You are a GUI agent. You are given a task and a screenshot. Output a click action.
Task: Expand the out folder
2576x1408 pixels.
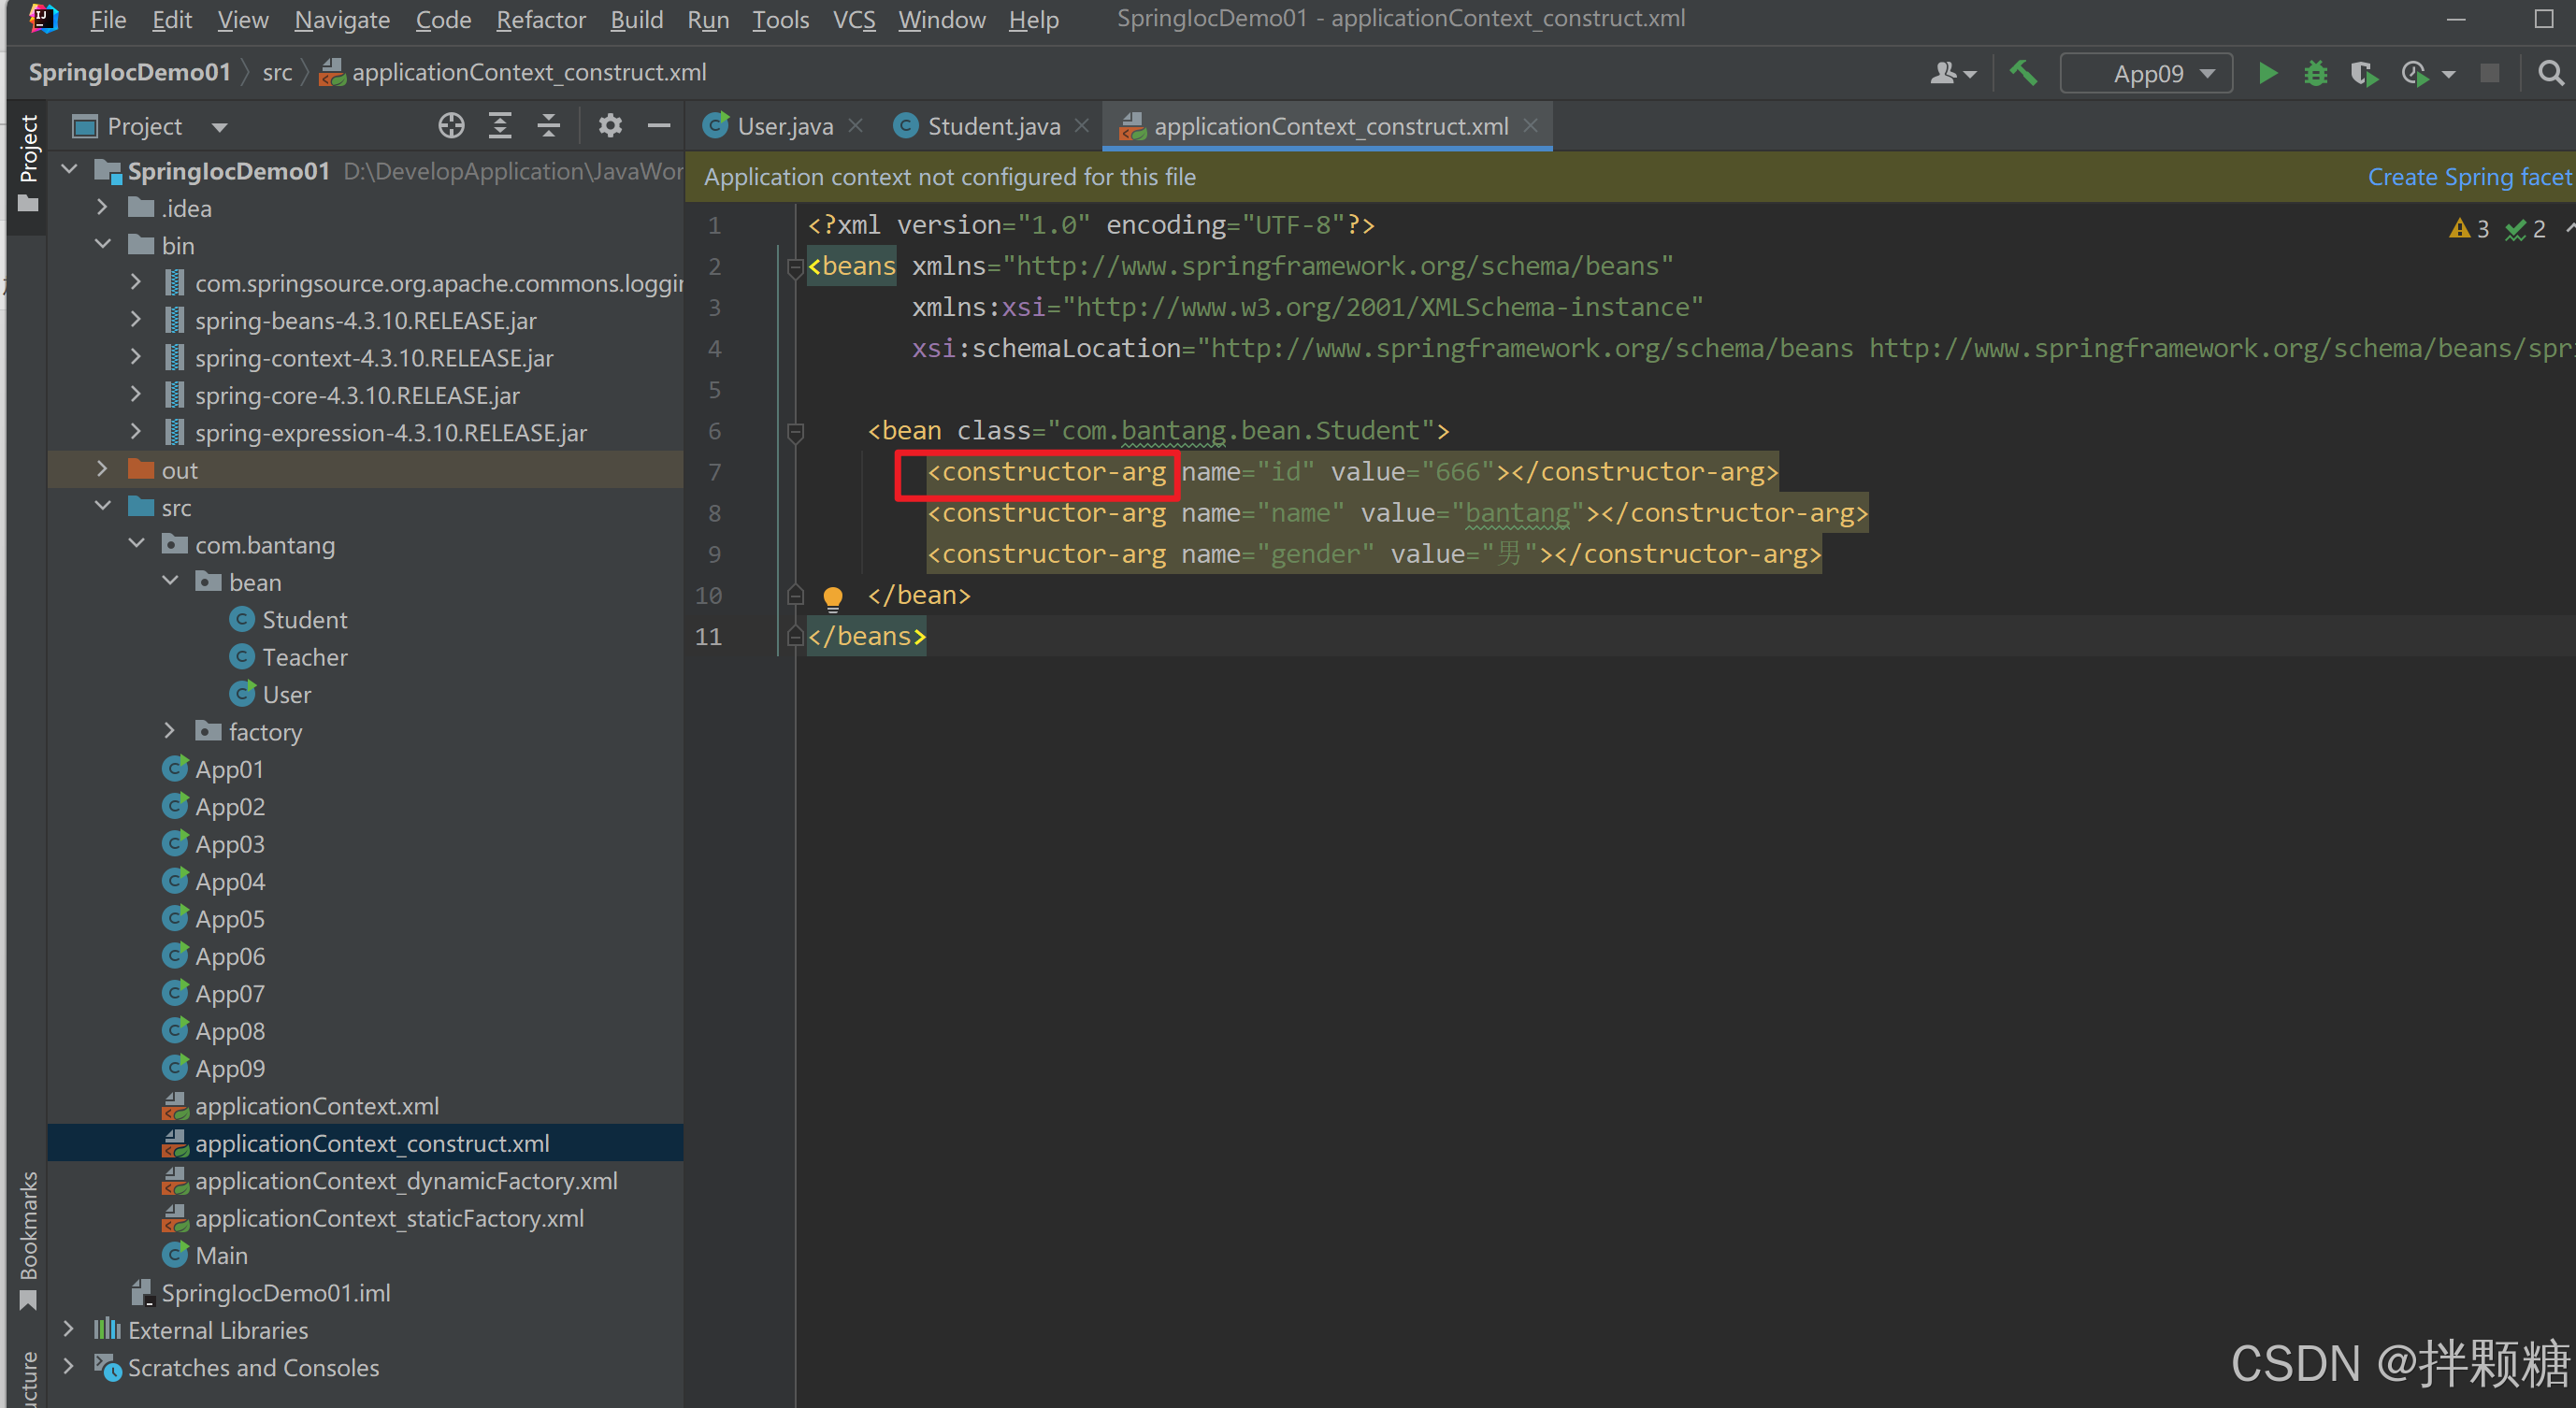click(102, 470)
